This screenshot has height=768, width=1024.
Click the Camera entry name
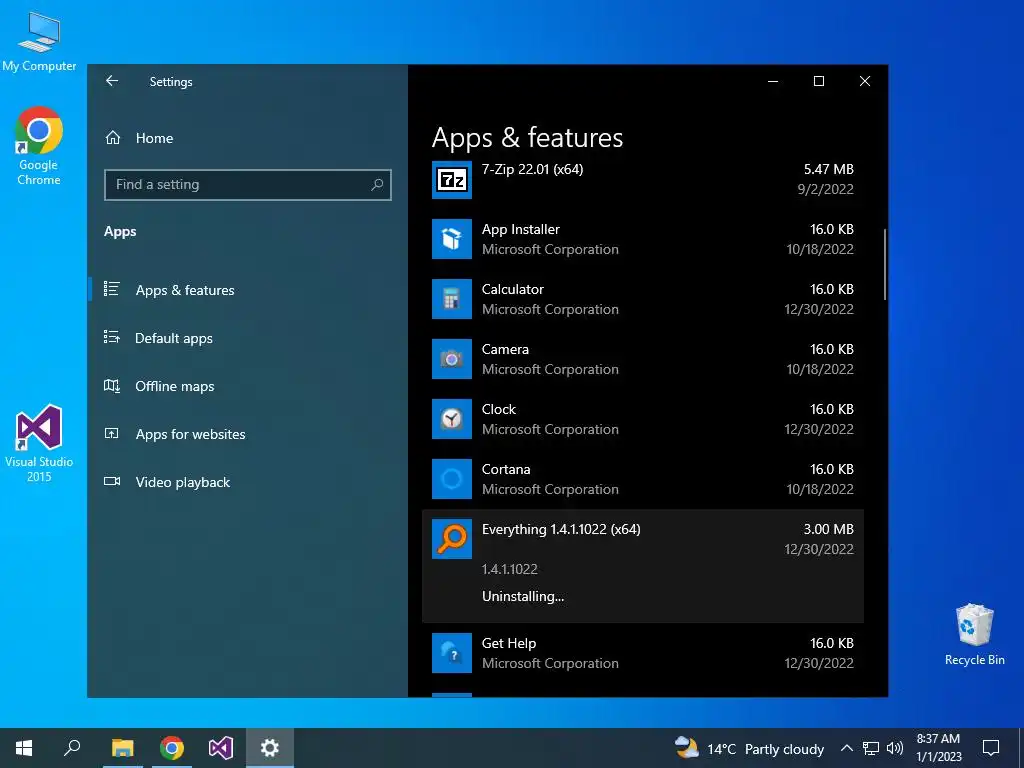(x=505, y=349)
